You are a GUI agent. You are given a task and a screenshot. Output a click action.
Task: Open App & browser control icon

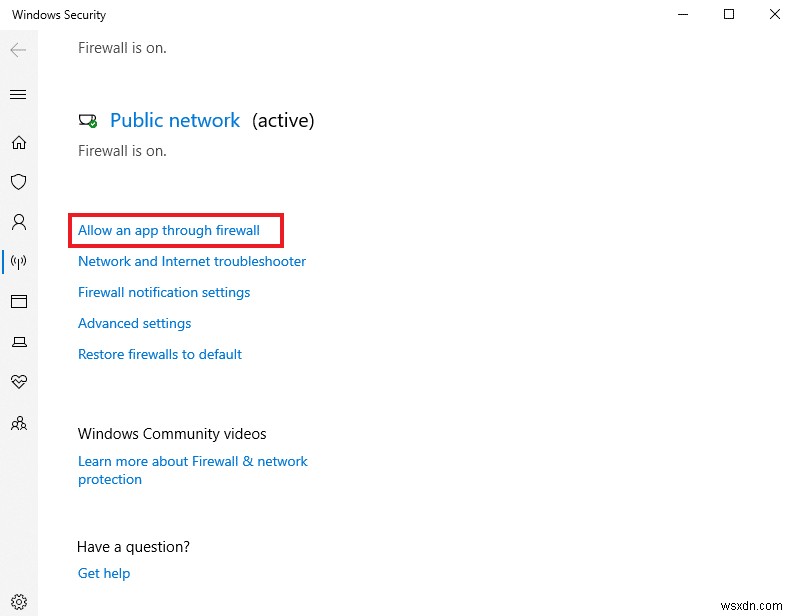tap(18, 301)
